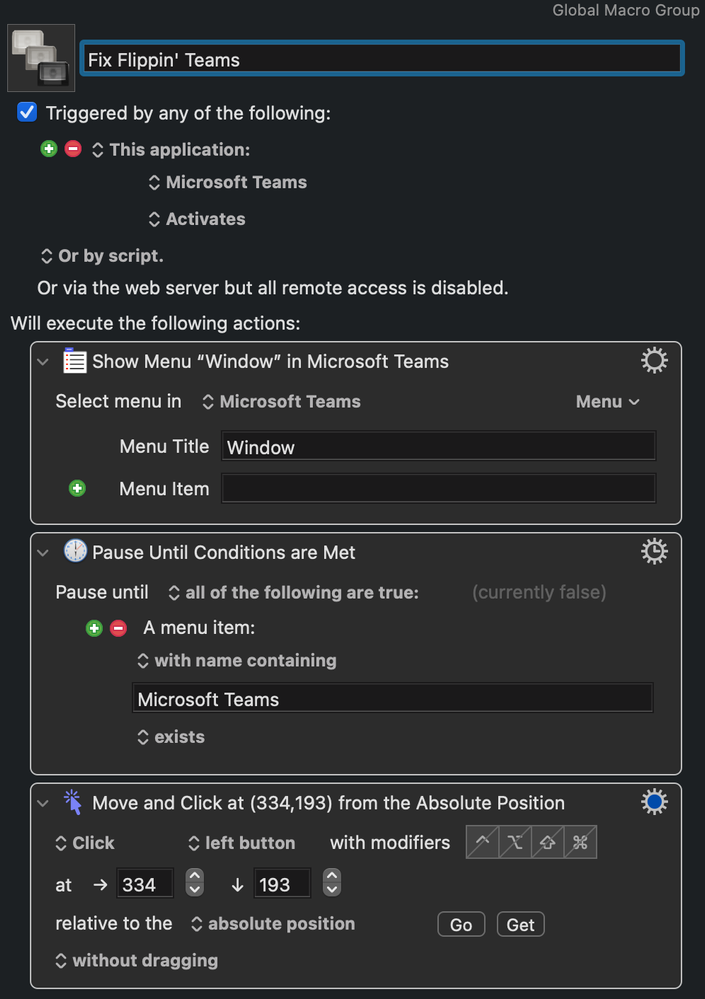Screen dimensions: 705x999
Task: Click green plus beside Menu Item field
Action: point(77,489)
